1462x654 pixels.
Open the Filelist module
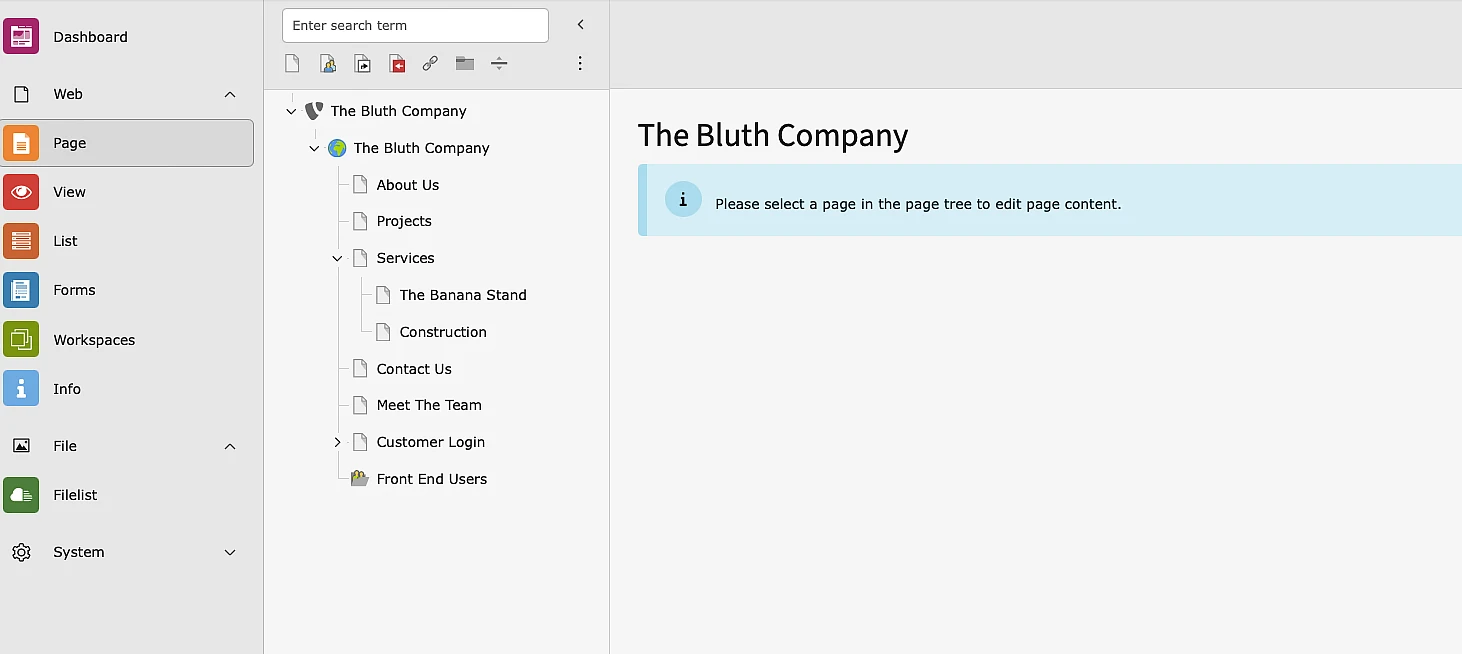click(x=75, y=495)
